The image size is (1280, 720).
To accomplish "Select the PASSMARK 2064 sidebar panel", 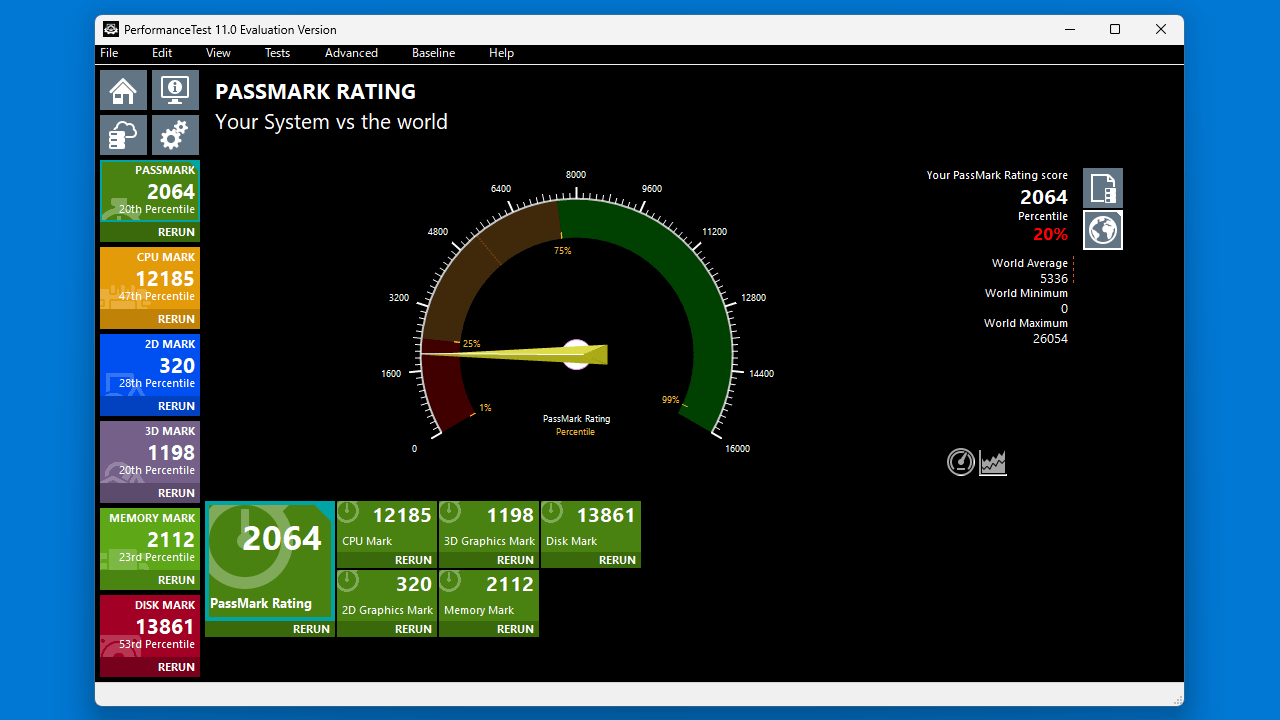I will pos(150,191).
